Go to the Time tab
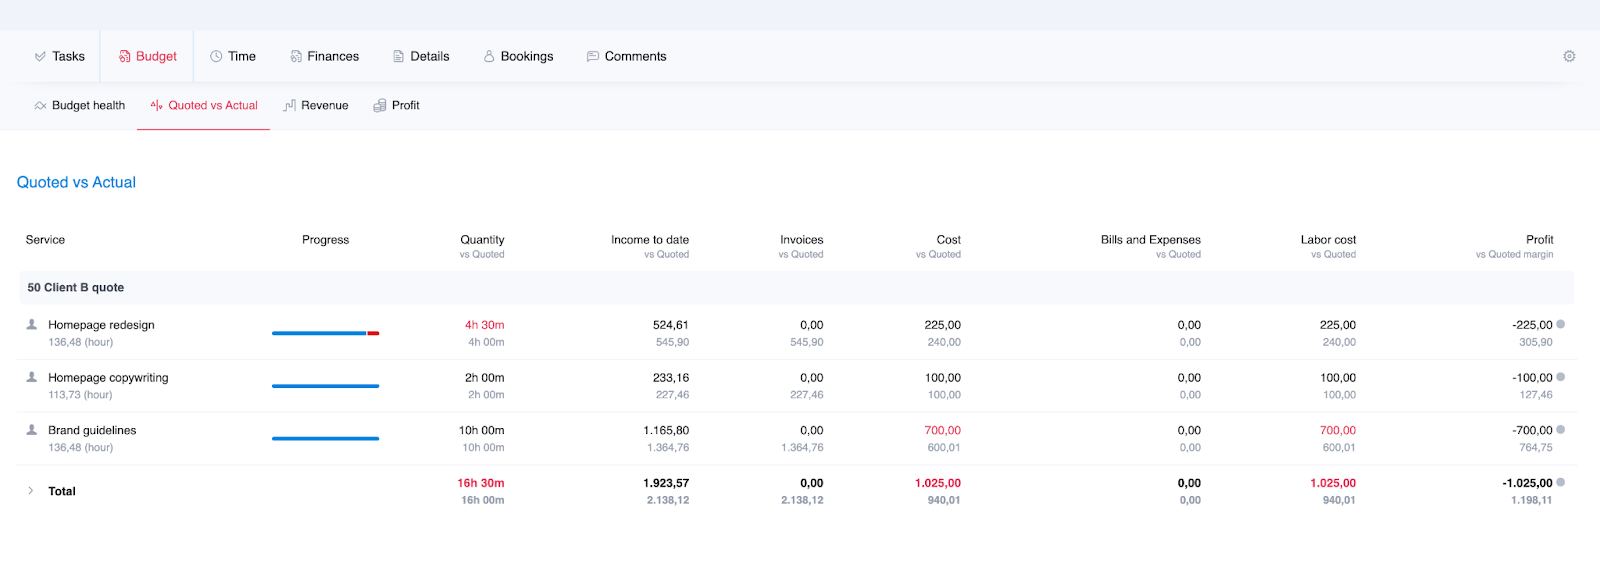 [x=233, y=56]
